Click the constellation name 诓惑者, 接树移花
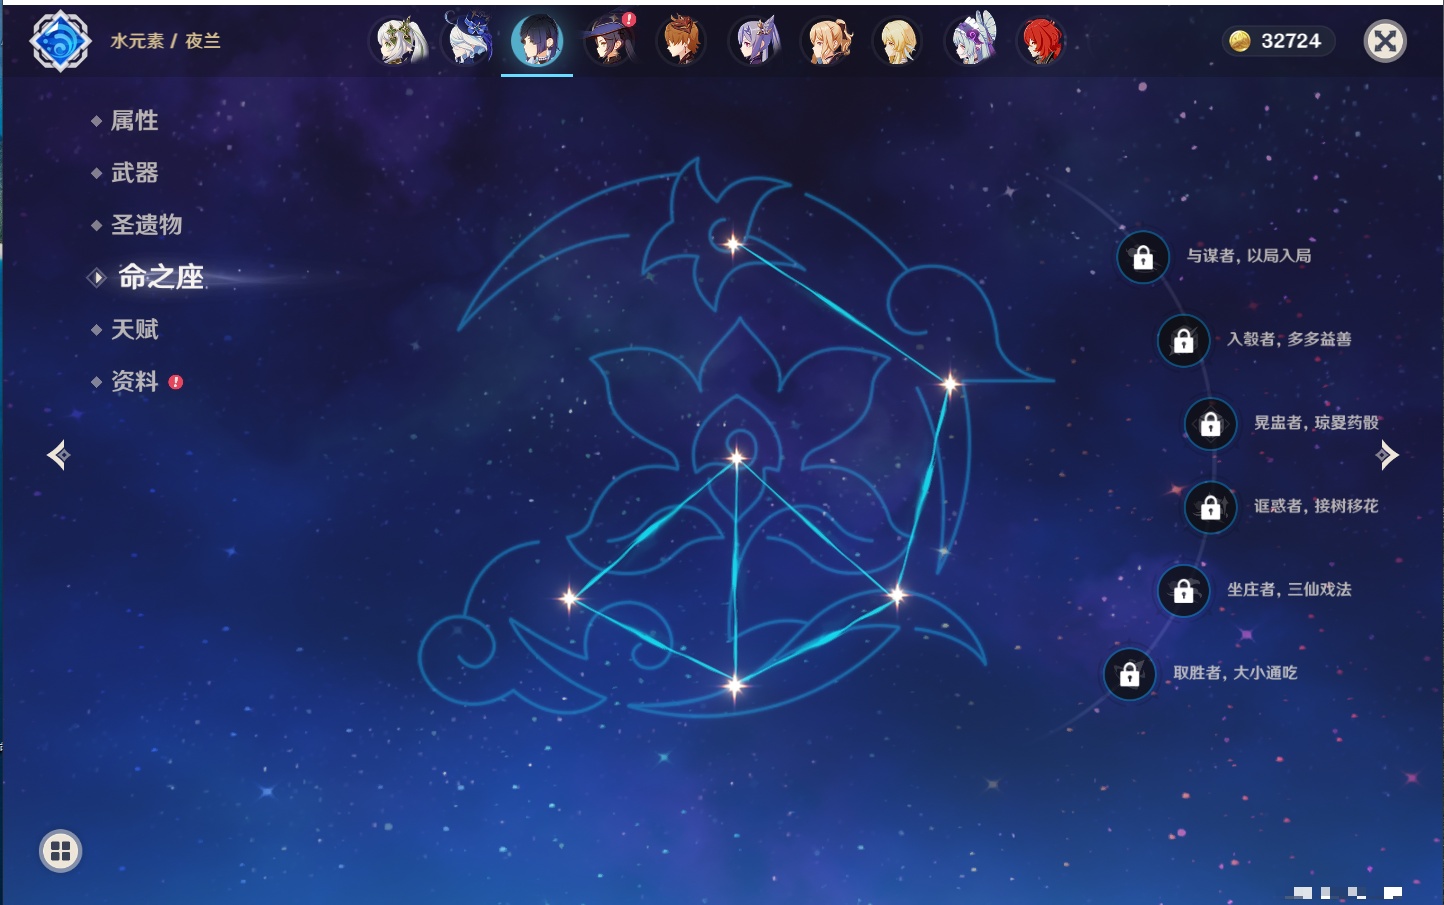 click(x=1317, y=506)
